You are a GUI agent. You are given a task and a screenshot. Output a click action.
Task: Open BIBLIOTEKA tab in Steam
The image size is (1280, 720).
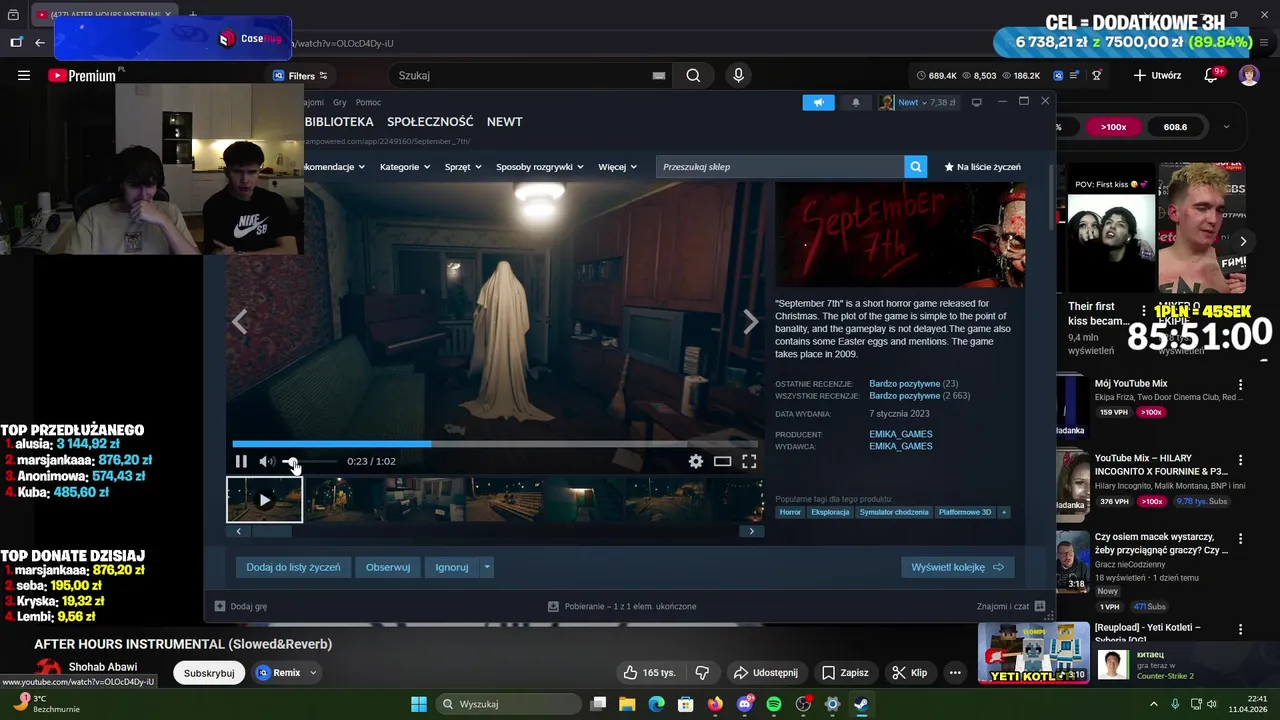pos(339,122)
